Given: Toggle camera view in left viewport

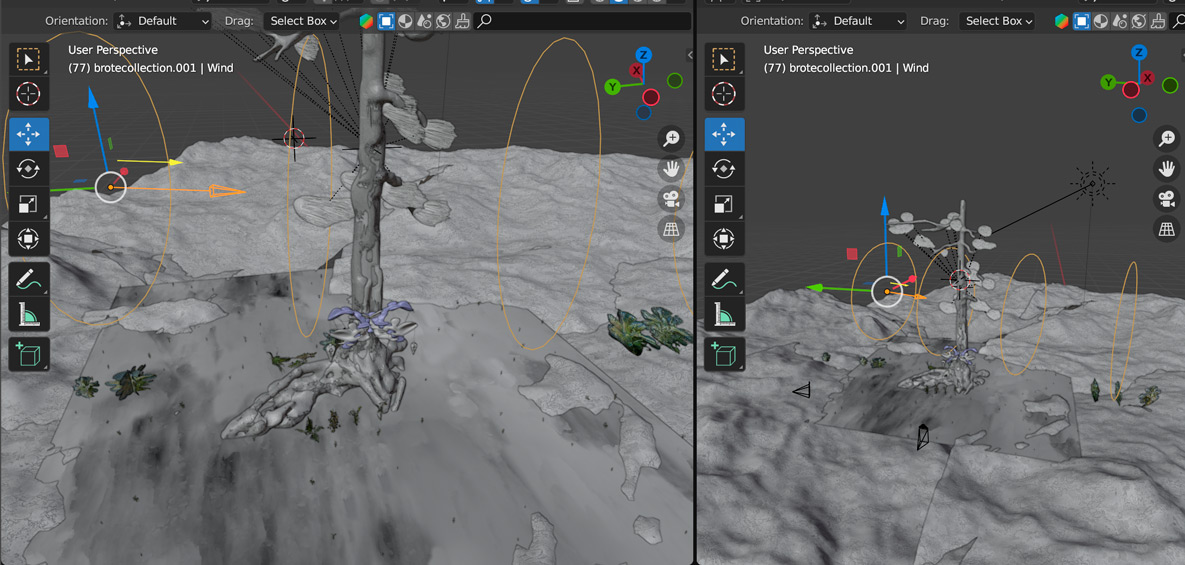Looking at the screenshot, I should (671, 199).
